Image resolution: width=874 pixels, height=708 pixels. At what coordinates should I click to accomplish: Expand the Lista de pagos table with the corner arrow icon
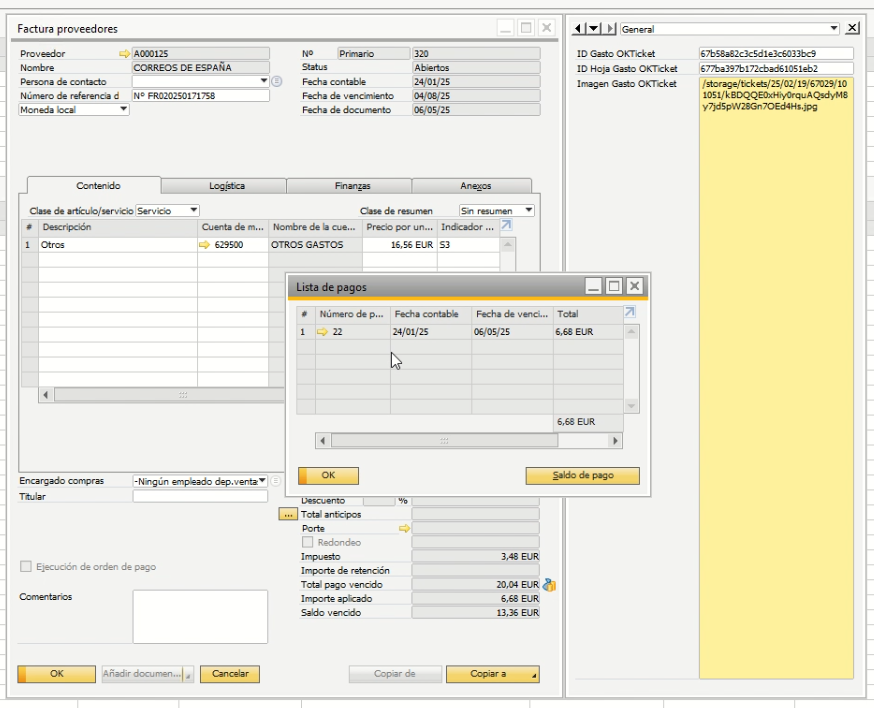pyautogui.click(x=630, y=312)
